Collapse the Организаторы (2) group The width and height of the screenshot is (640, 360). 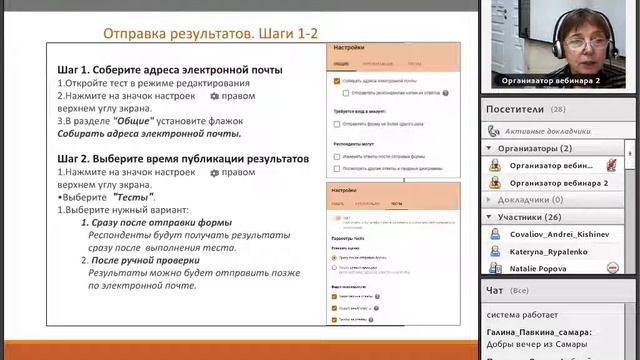coord(489,148)
